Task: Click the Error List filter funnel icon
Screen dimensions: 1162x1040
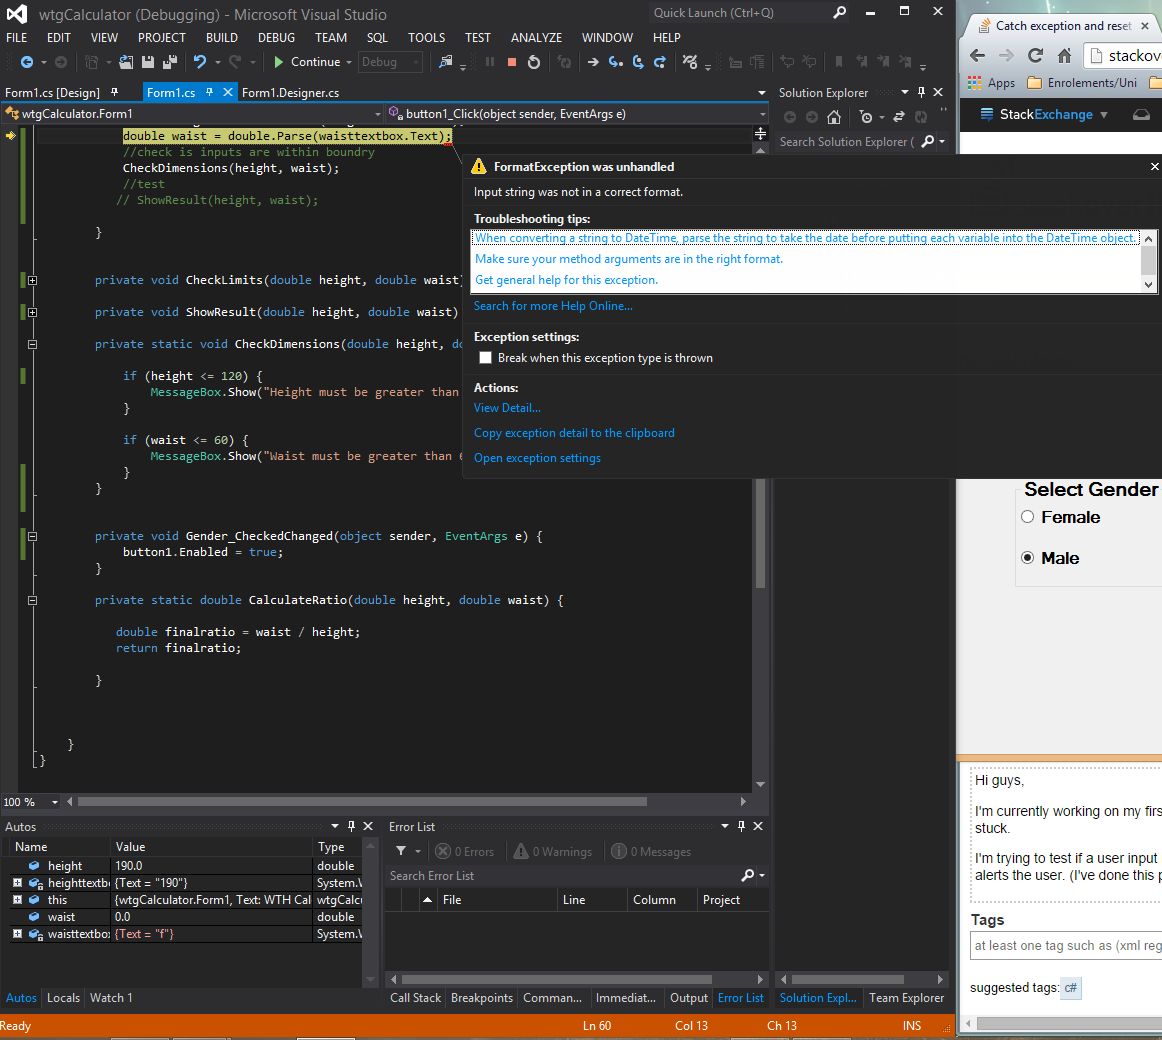Action: point(401,851)
